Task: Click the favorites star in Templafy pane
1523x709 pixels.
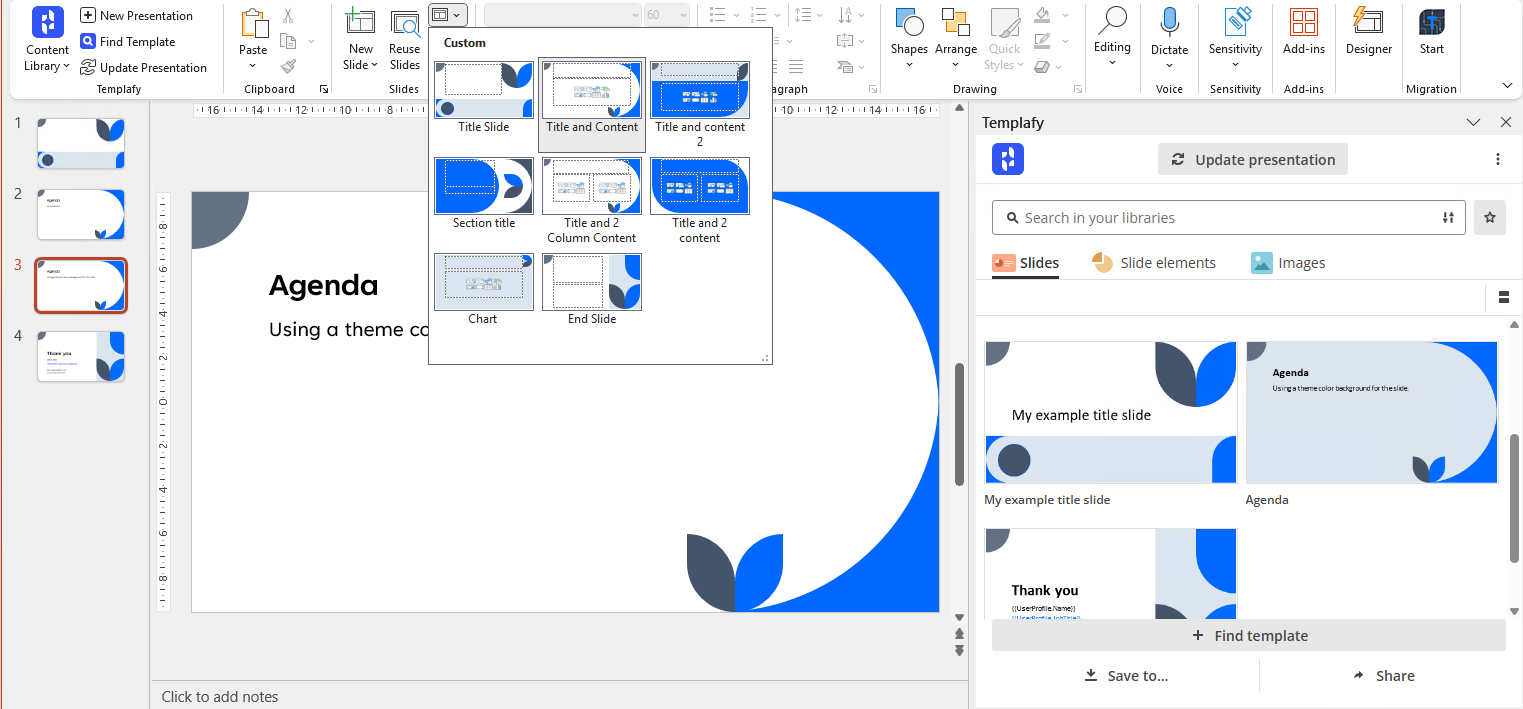Action: tap(1489, 218)
